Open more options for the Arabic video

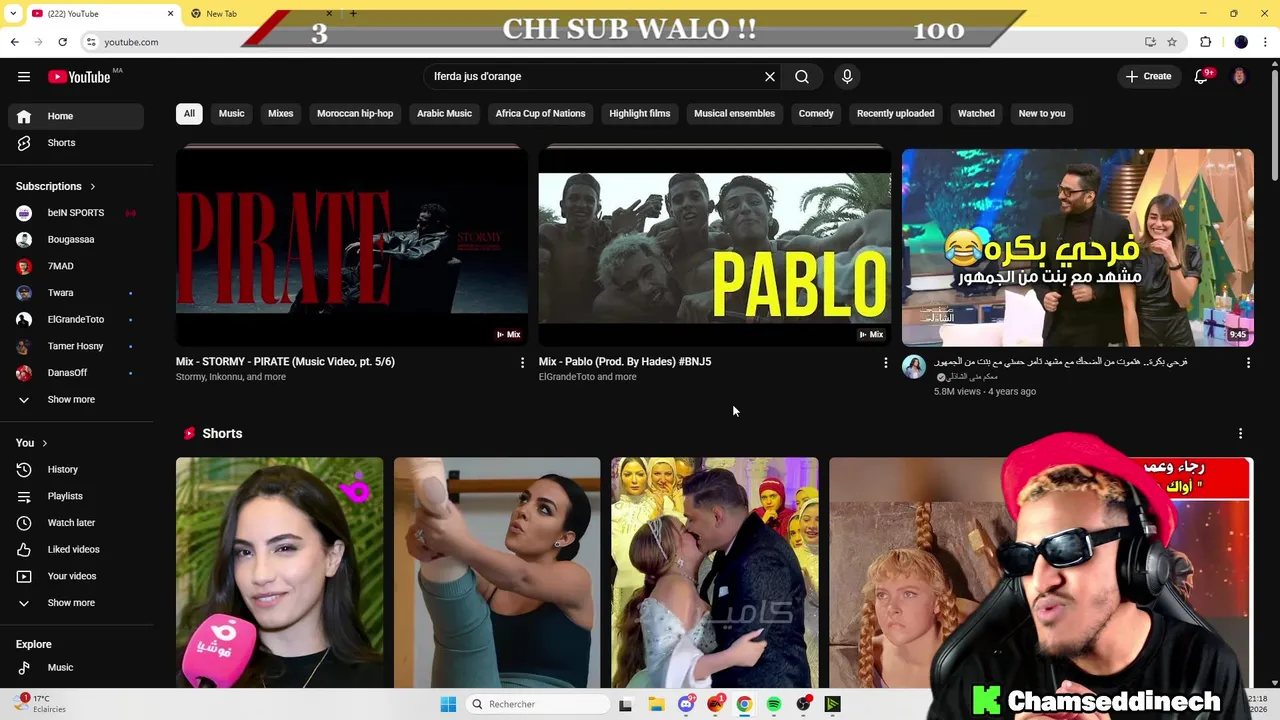click(1248, 363)
